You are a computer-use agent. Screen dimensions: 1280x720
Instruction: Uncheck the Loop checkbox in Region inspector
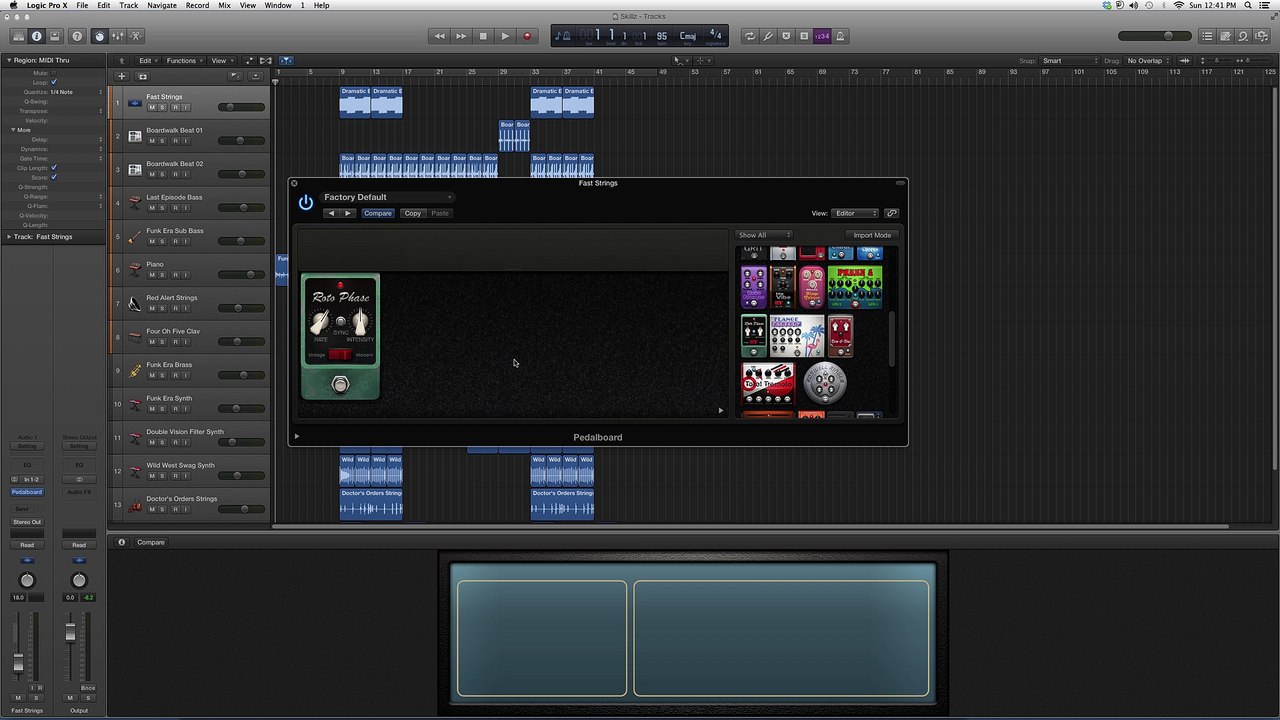click(x=54, y=82)
